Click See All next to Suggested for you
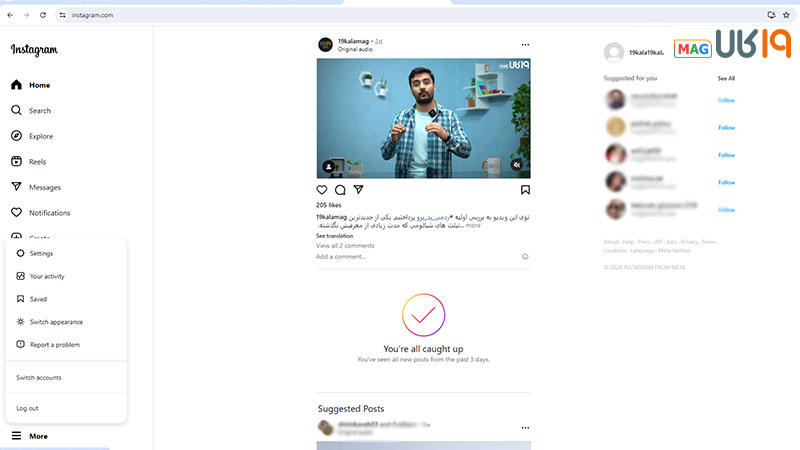Screen dimensions: 800x450 coord(725,78)
